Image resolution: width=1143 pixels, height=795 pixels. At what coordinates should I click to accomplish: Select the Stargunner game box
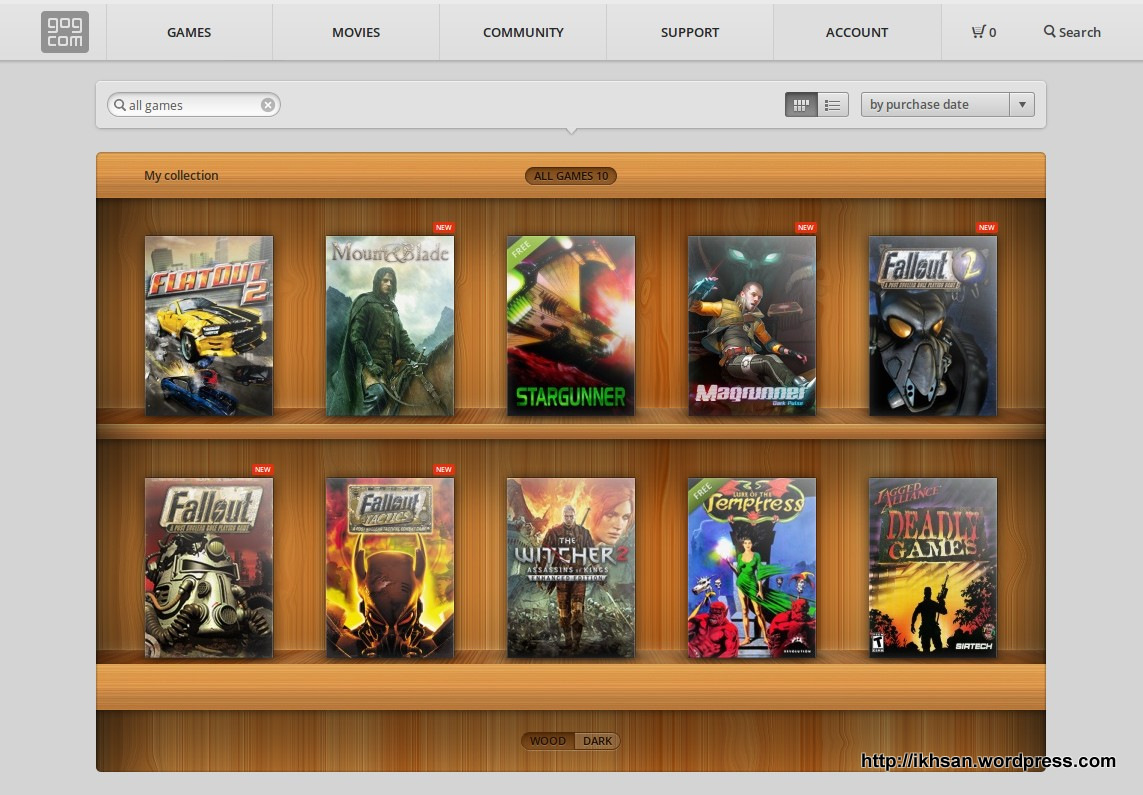571,326
